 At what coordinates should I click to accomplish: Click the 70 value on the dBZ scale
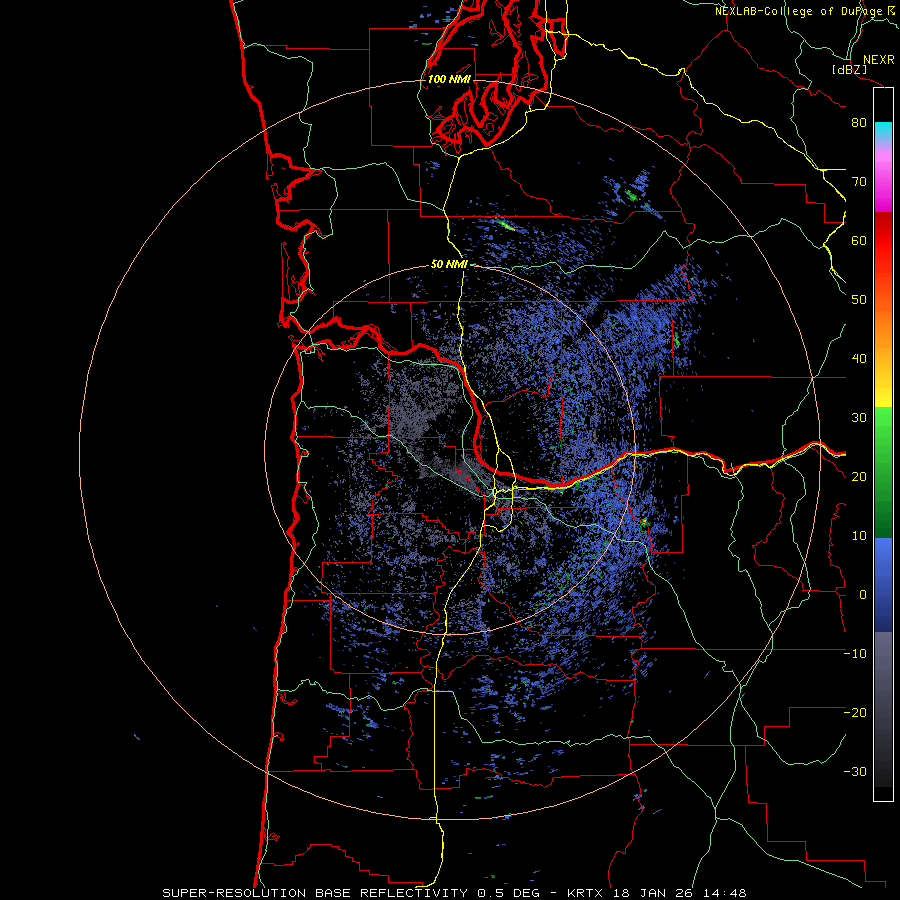pyautogui.click(x=859, y=181)
